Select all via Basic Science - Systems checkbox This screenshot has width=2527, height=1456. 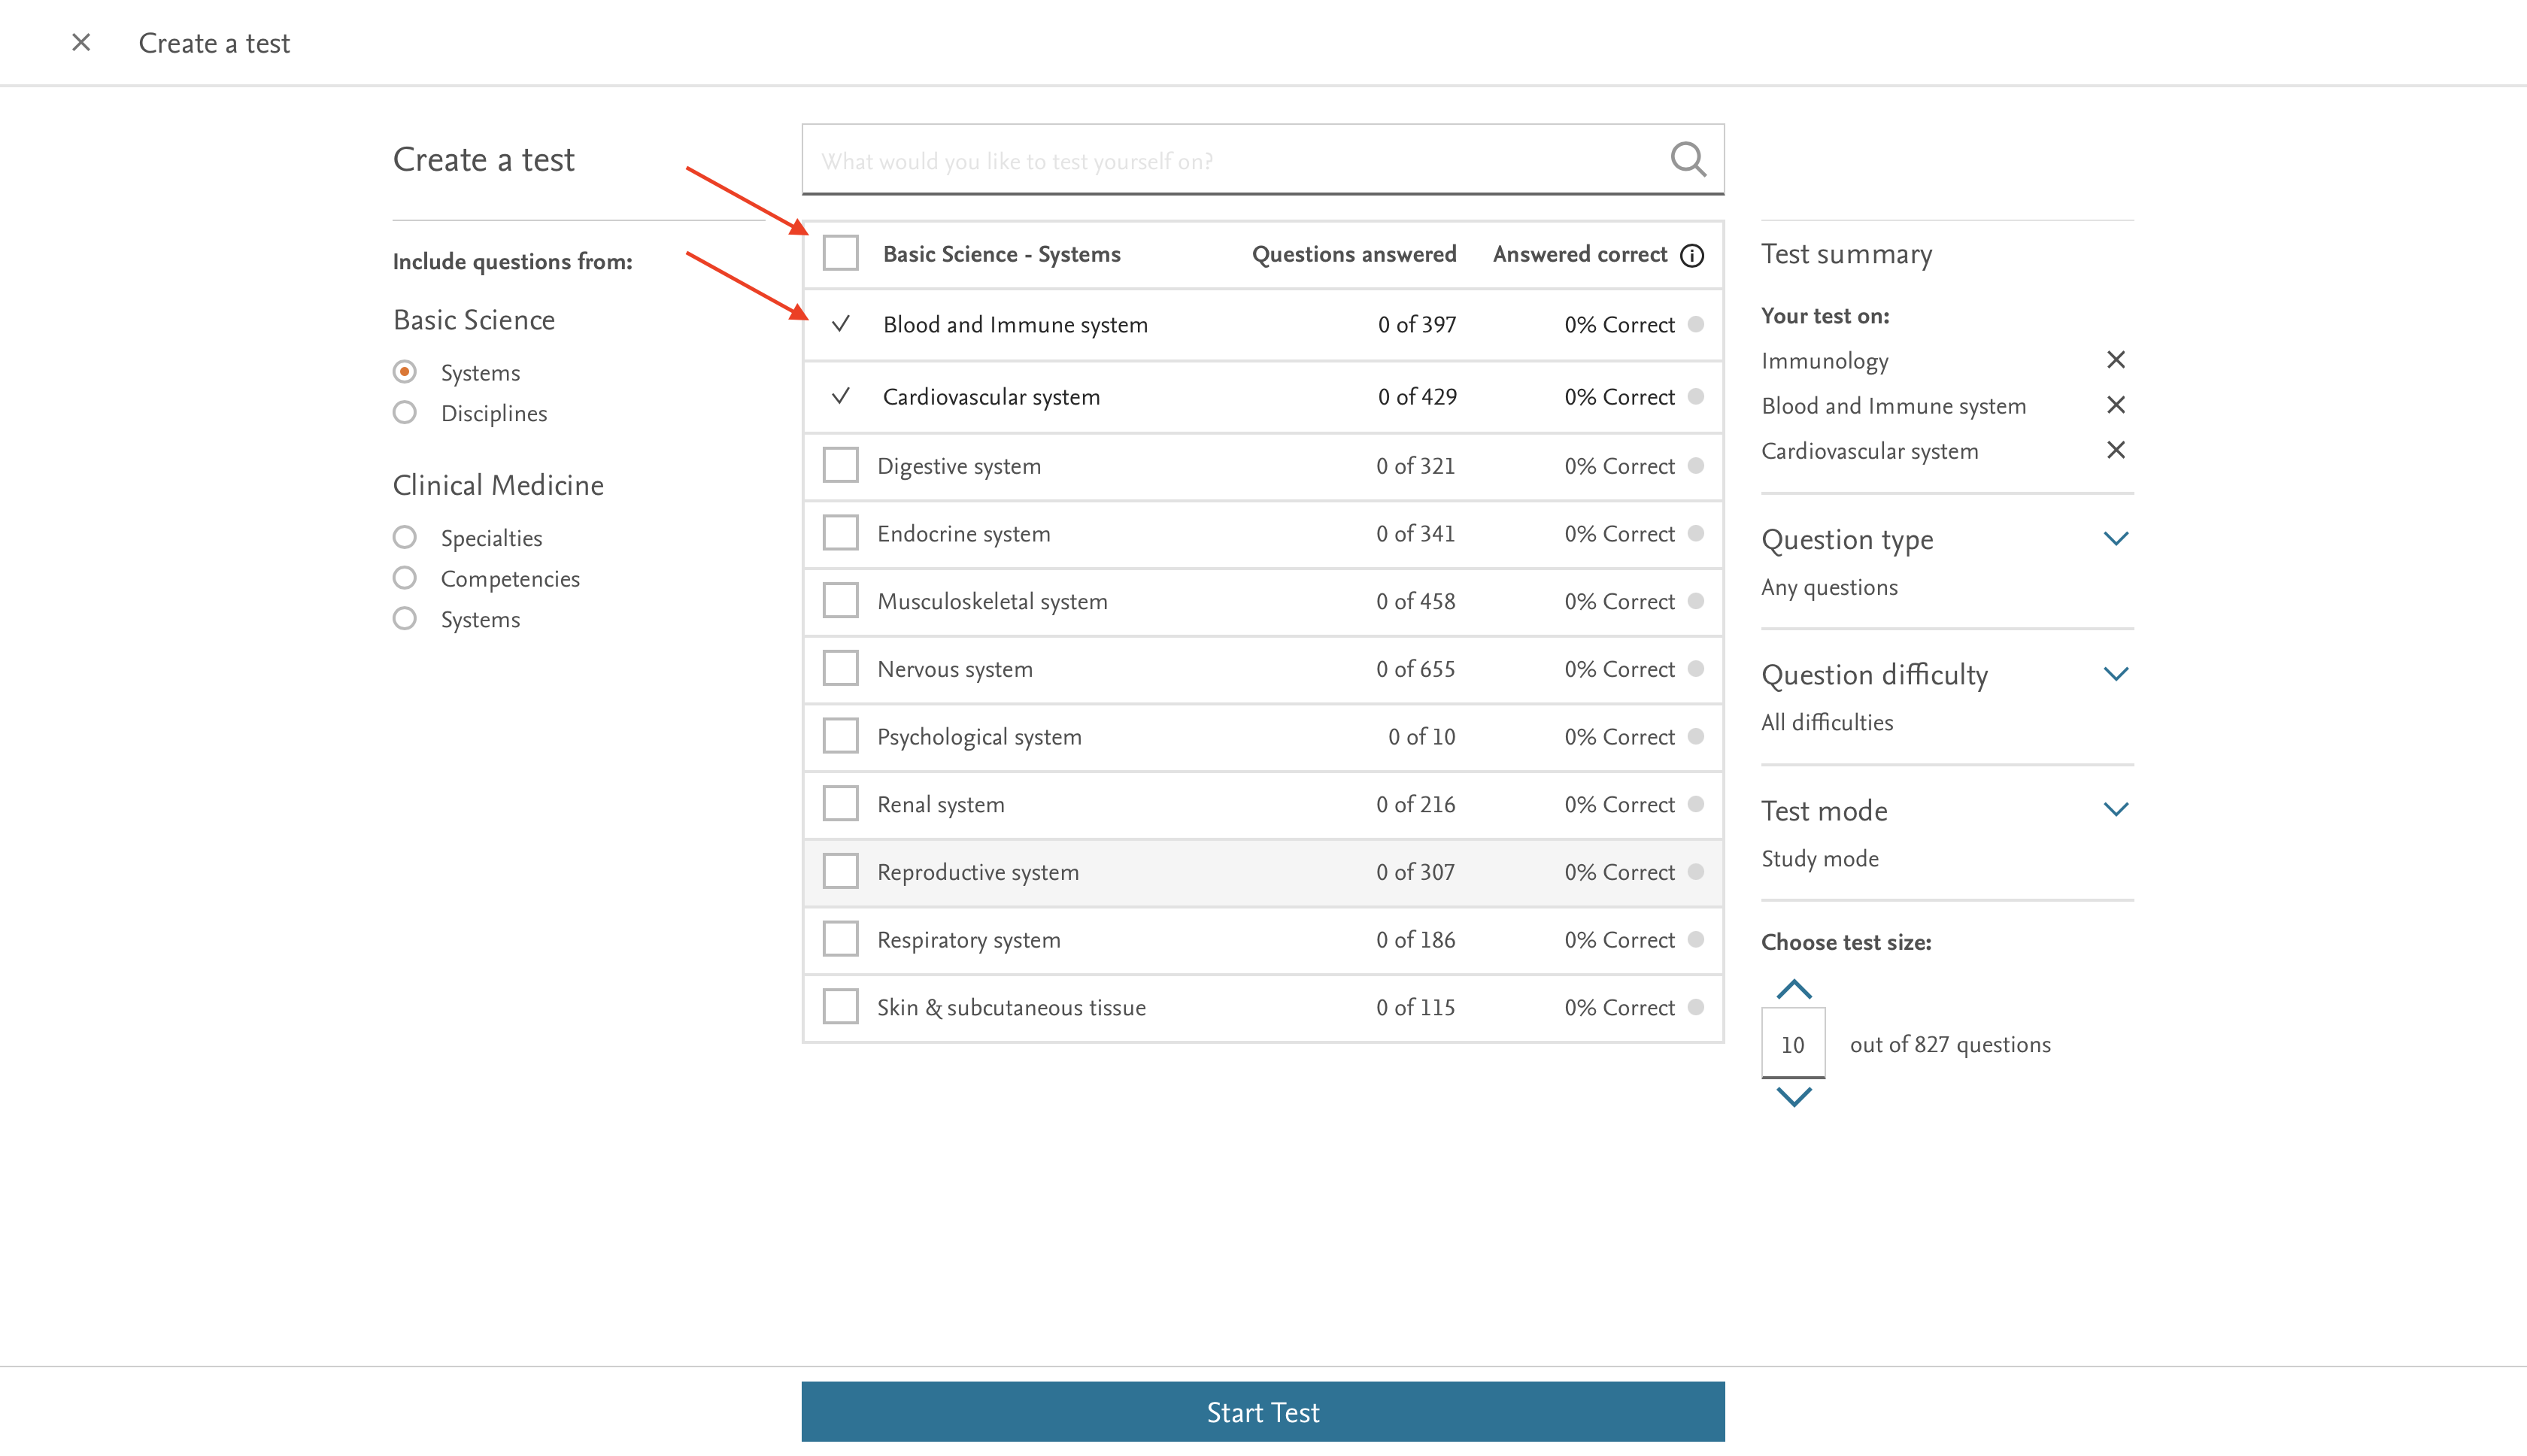(x=840, y=253)
